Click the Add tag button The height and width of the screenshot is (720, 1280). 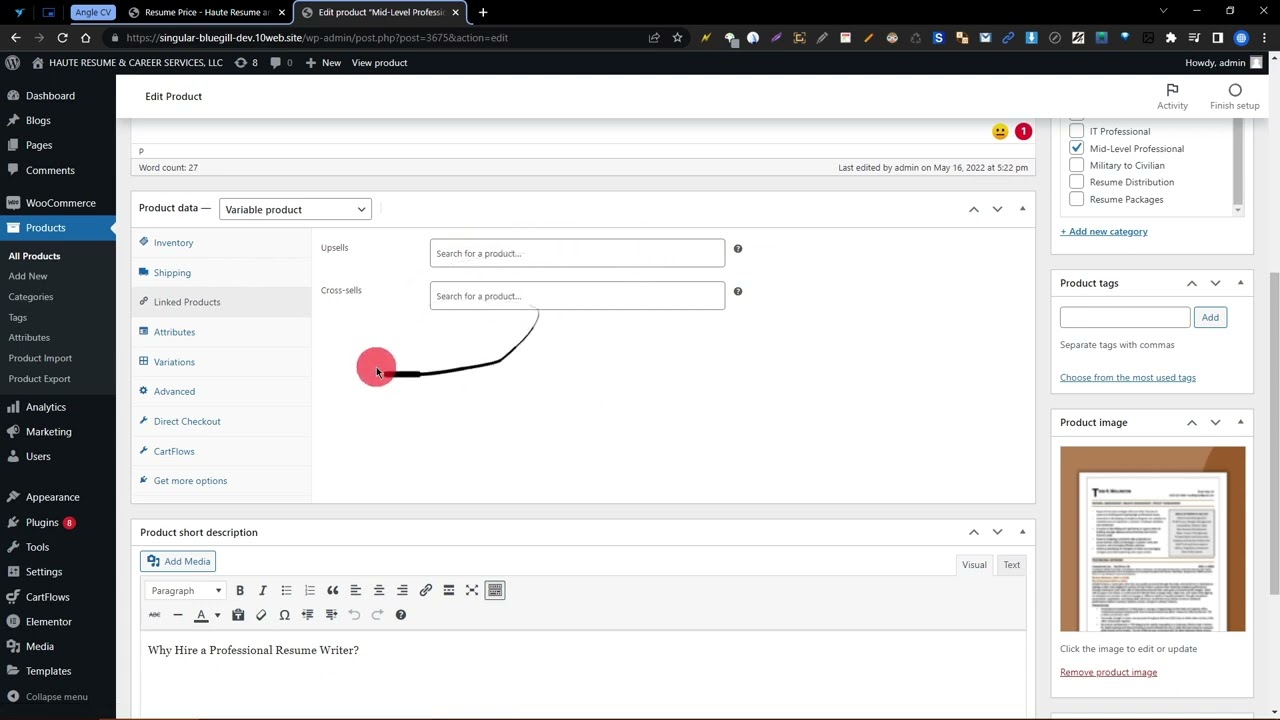point(1210,317)
